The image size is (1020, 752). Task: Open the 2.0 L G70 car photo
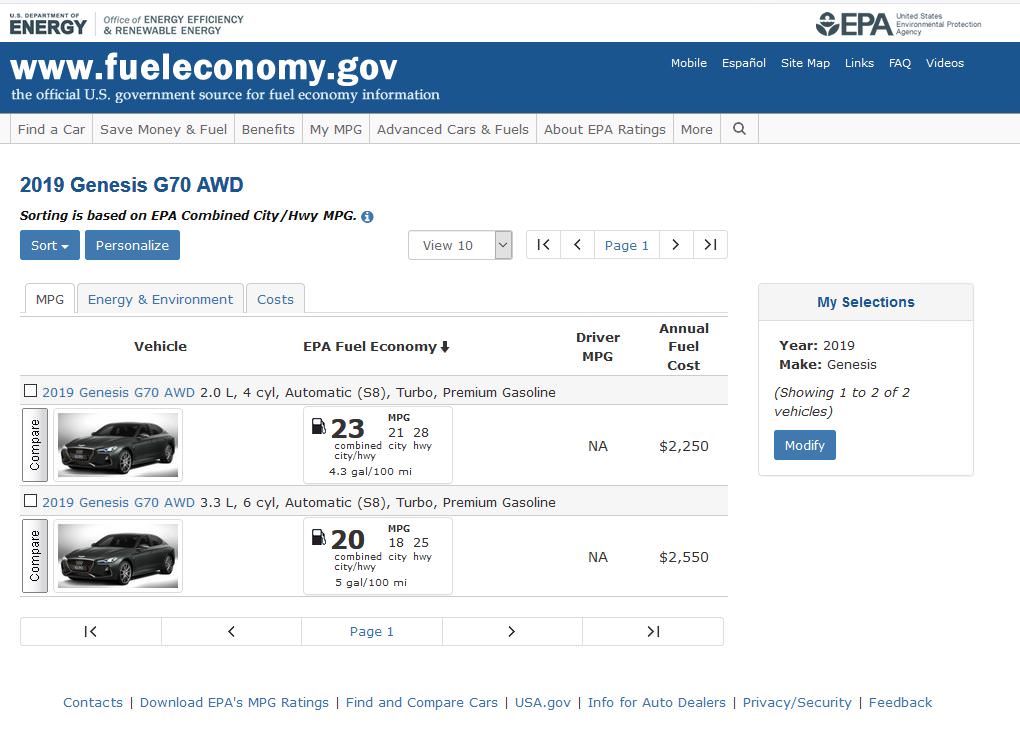point(118,445)
